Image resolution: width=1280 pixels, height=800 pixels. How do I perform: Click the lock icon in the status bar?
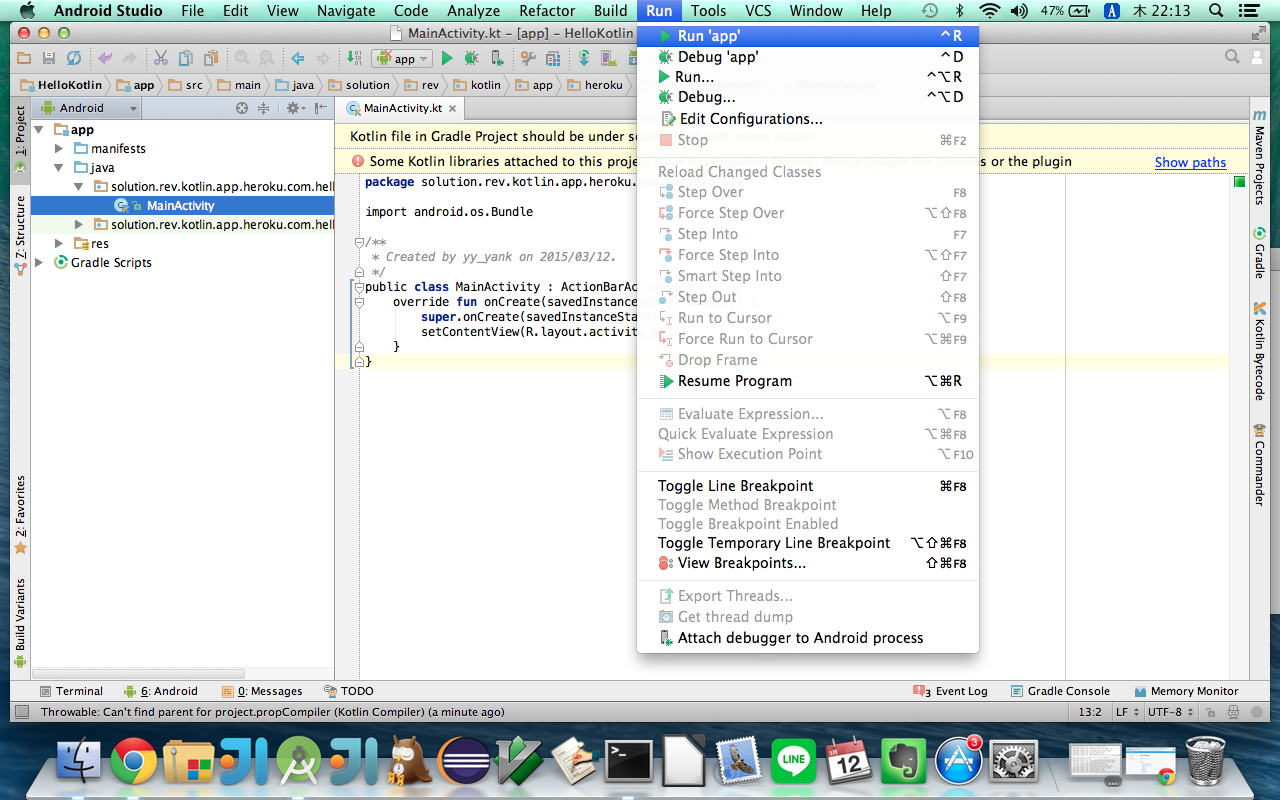click(x=1211, y=713)
